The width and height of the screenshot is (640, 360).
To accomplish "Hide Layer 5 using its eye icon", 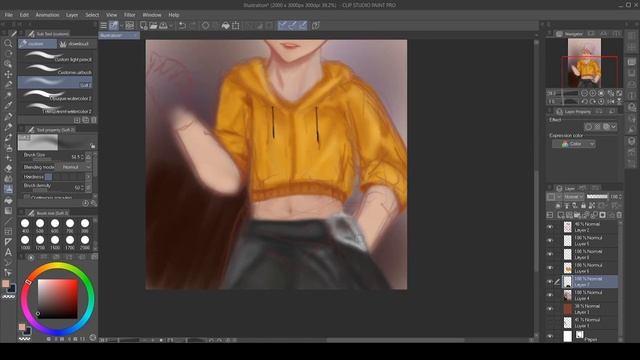I will [x=550, y=241].
